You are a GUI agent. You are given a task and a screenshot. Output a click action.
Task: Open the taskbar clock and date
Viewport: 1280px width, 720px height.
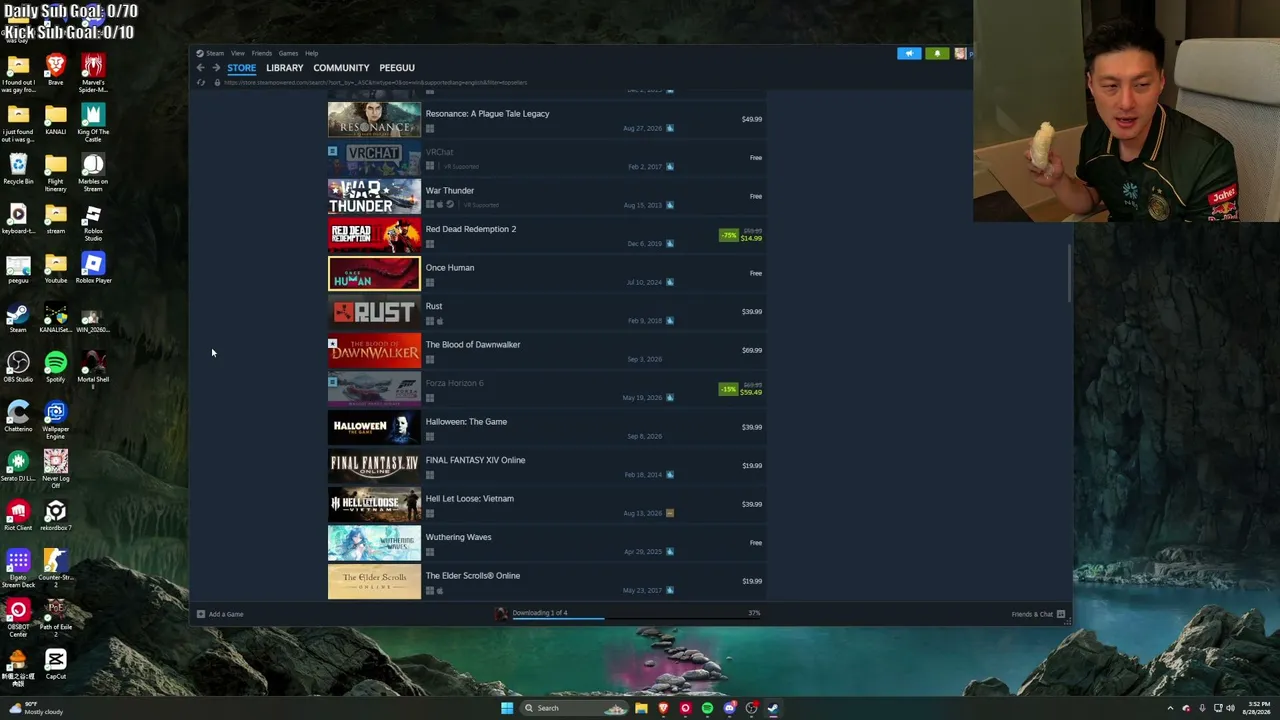click(x=1258, y=708)
